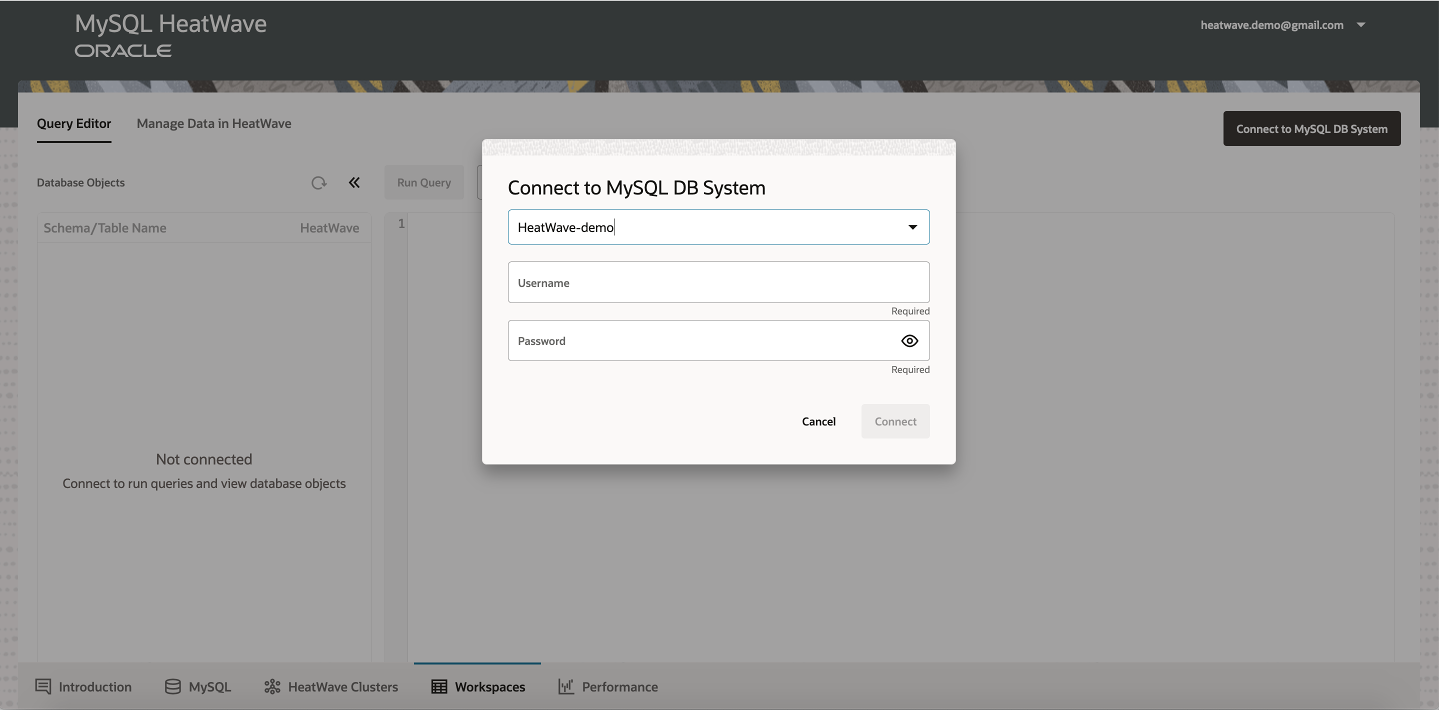The image size is (1440, 710).
Task: Open the Manage Data in HeatWave tab
Action: click(x=213, y=123)
